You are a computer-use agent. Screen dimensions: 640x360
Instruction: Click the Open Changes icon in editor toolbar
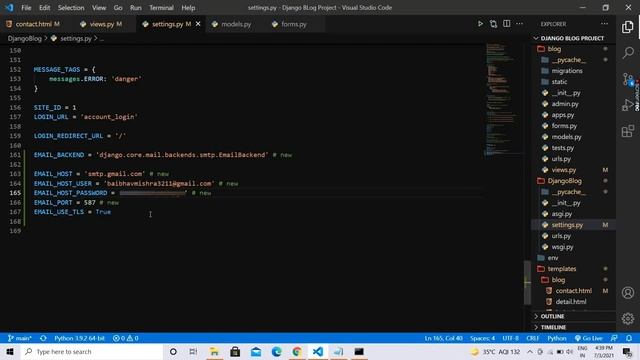[493, 24]
